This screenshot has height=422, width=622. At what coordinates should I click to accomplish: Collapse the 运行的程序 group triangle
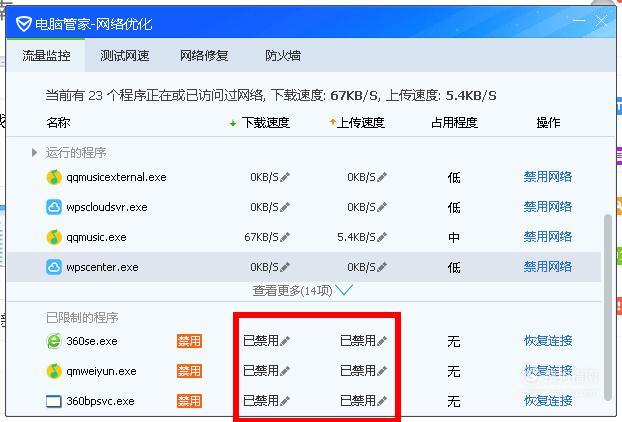35,152
